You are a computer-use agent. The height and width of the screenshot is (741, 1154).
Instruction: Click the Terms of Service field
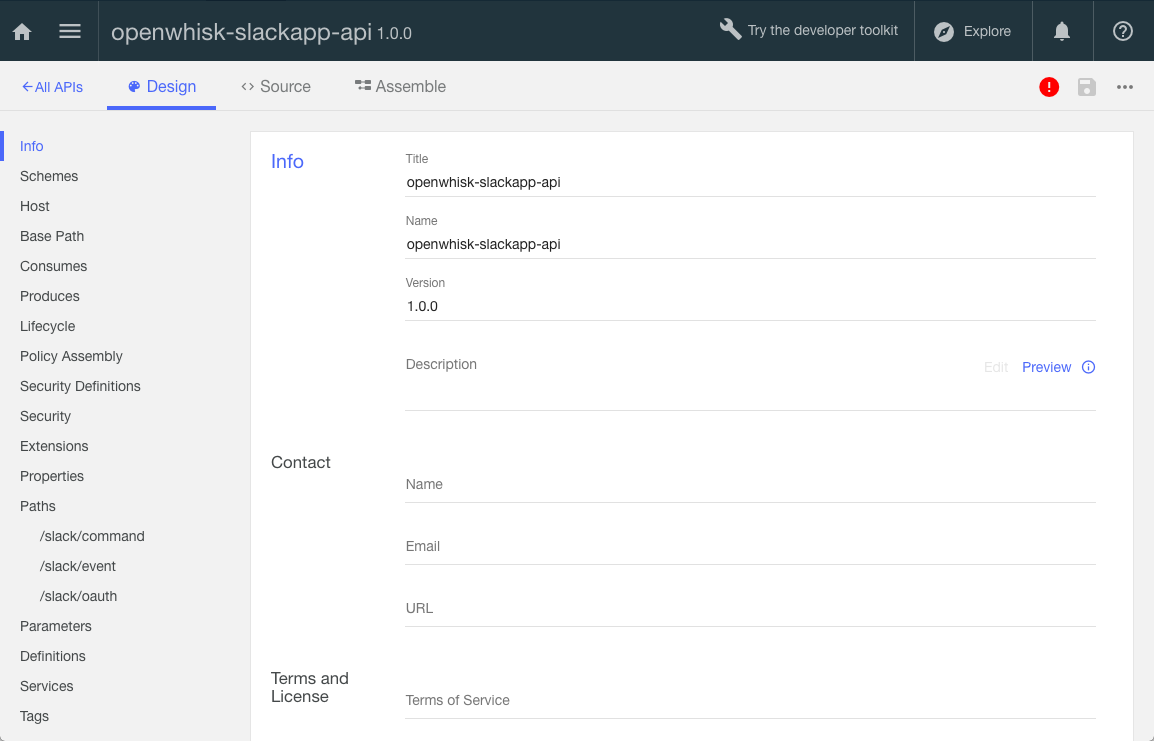750,701
